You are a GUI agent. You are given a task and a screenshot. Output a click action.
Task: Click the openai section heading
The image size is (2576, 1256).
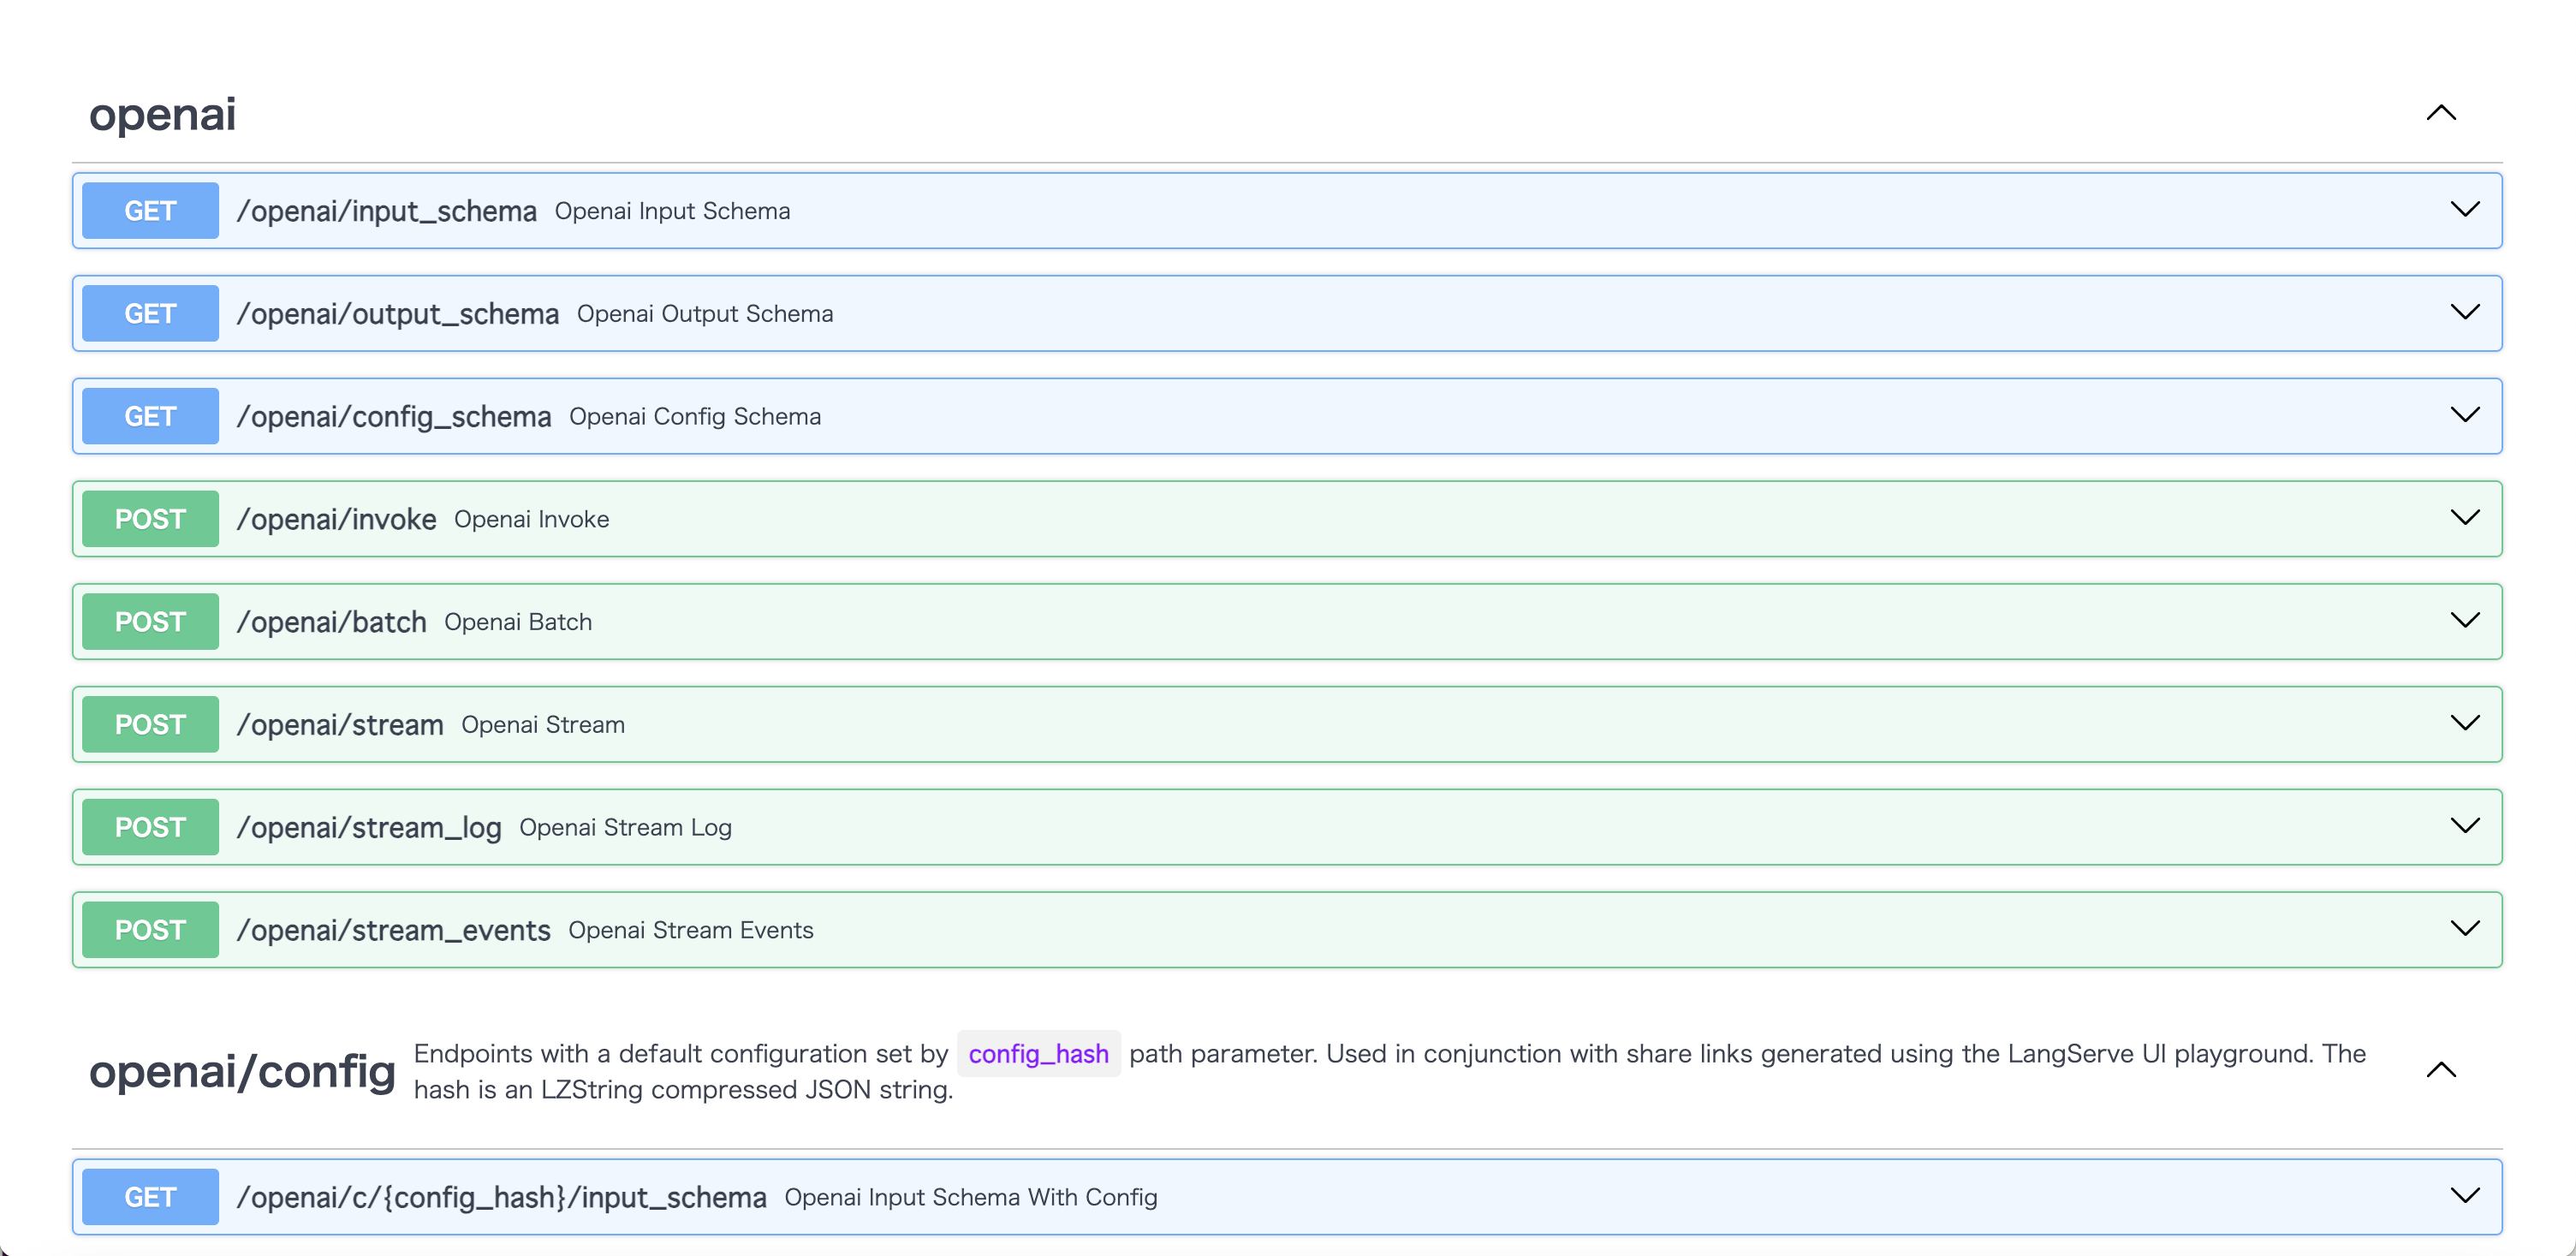tap(163, 114)
